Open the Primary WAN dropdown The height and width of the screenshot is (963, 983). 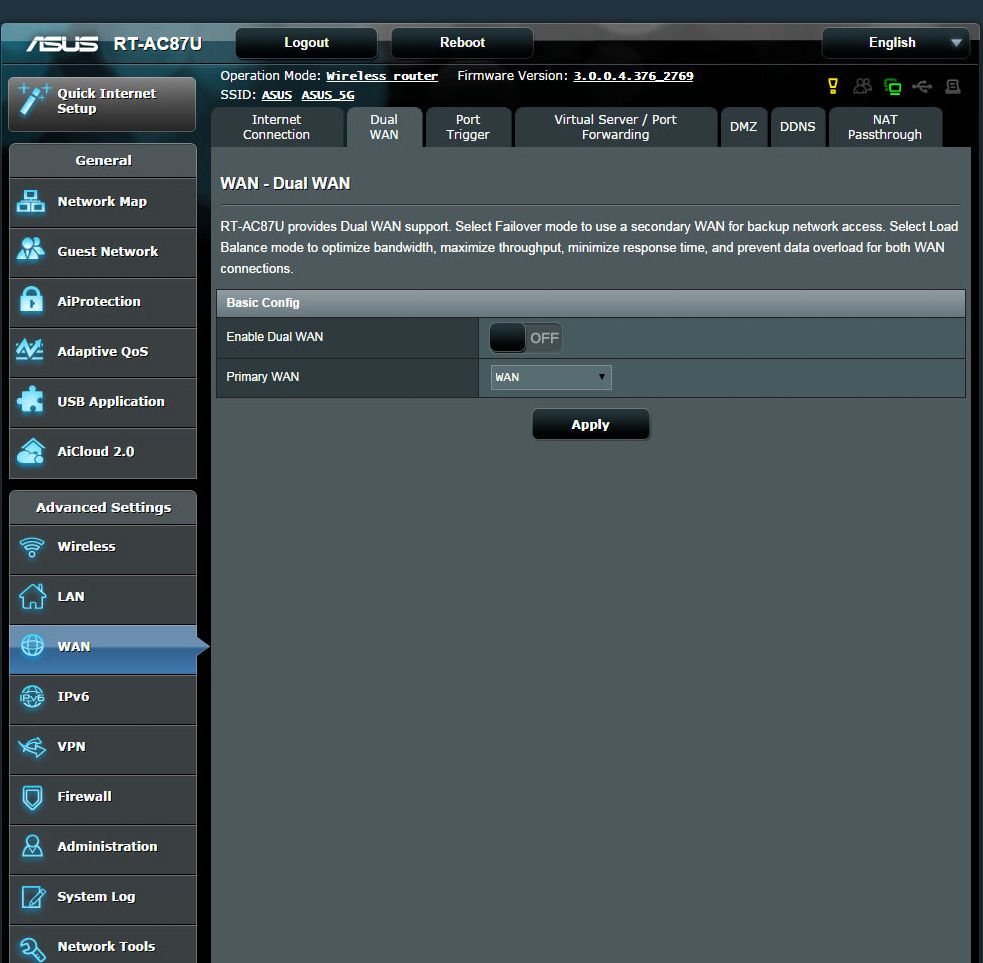[x=550, y=377]
